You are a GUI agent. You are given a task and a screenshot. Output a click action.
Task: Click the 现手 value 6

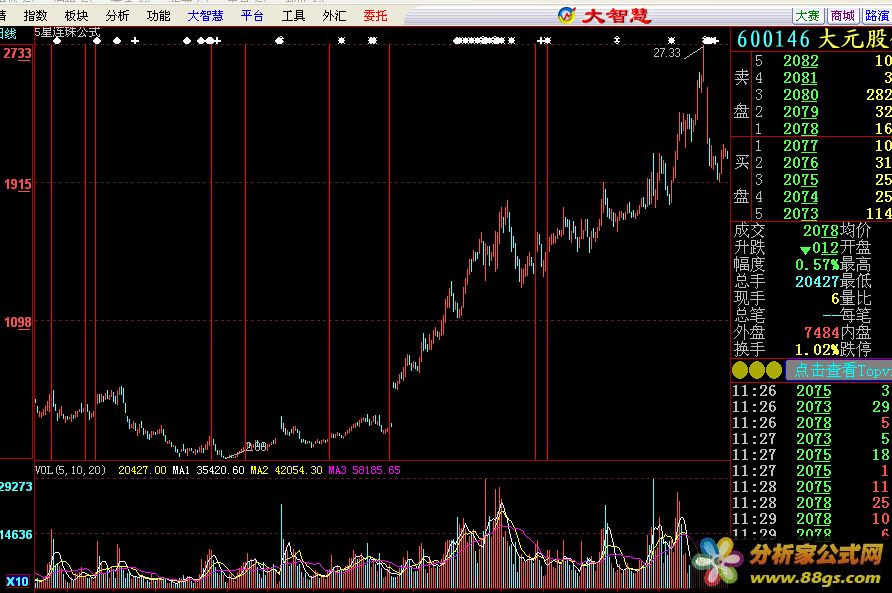(835, 298)
